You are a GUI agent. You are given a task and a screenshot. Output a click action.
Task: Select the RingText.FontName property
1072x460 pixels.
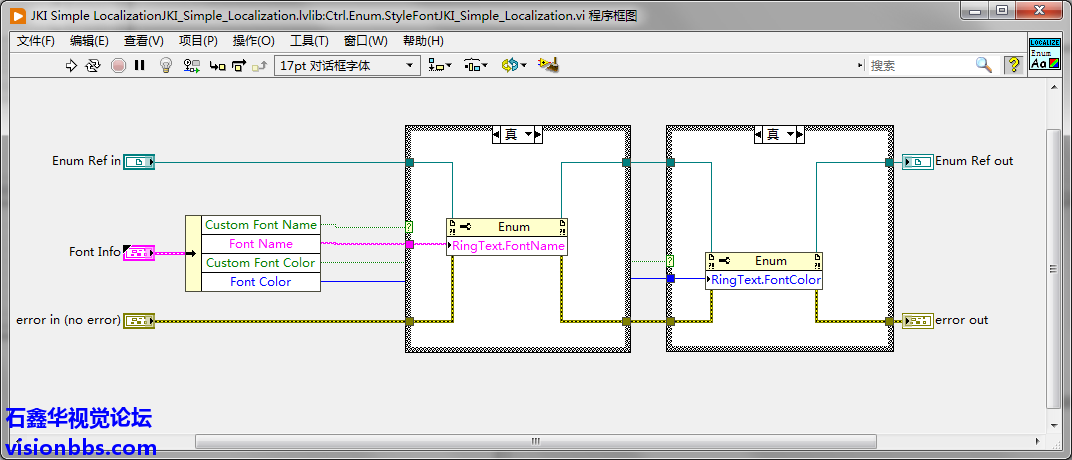[508, 246]
